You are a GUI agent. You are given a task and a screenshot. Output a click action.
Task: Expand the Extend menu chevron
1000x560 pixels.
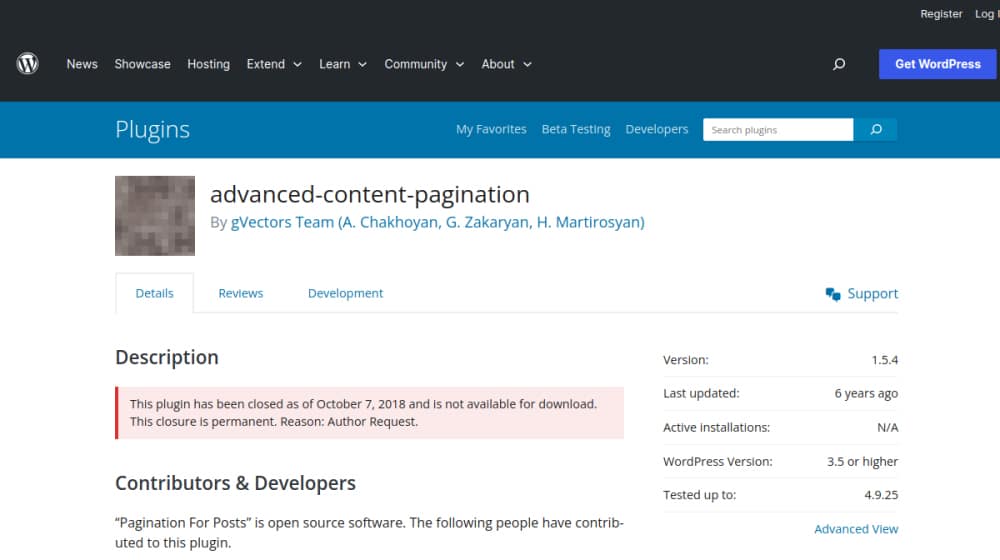[x=297, y=64]
